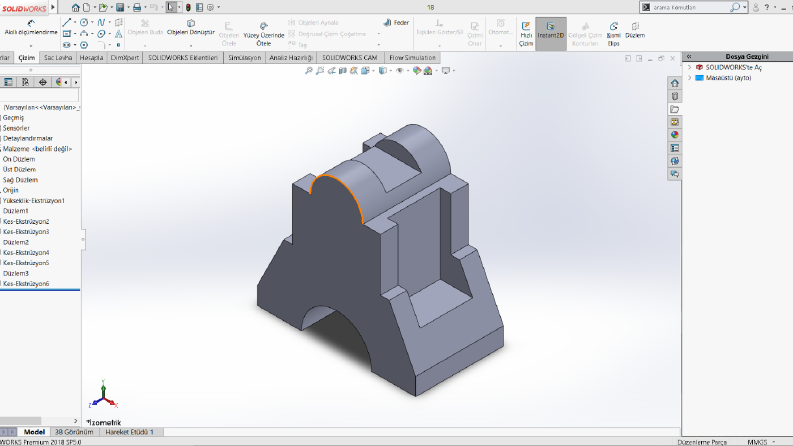Create a new document with the New icon

[86, 7]
